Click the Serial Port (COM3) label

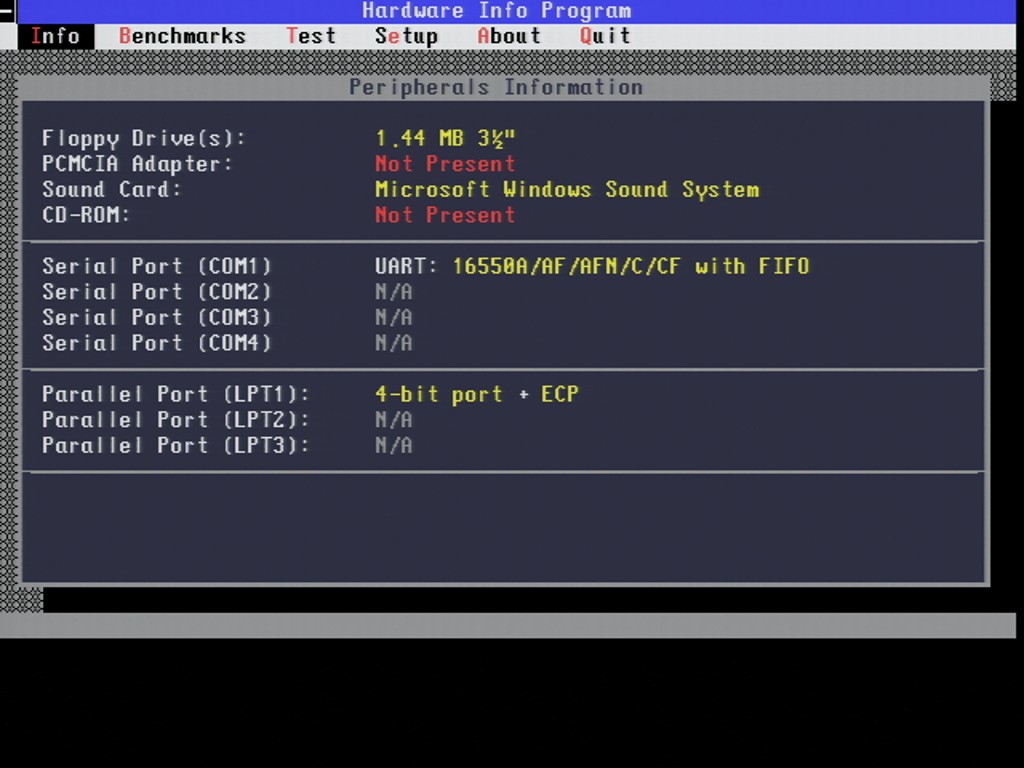click(157, 317)
